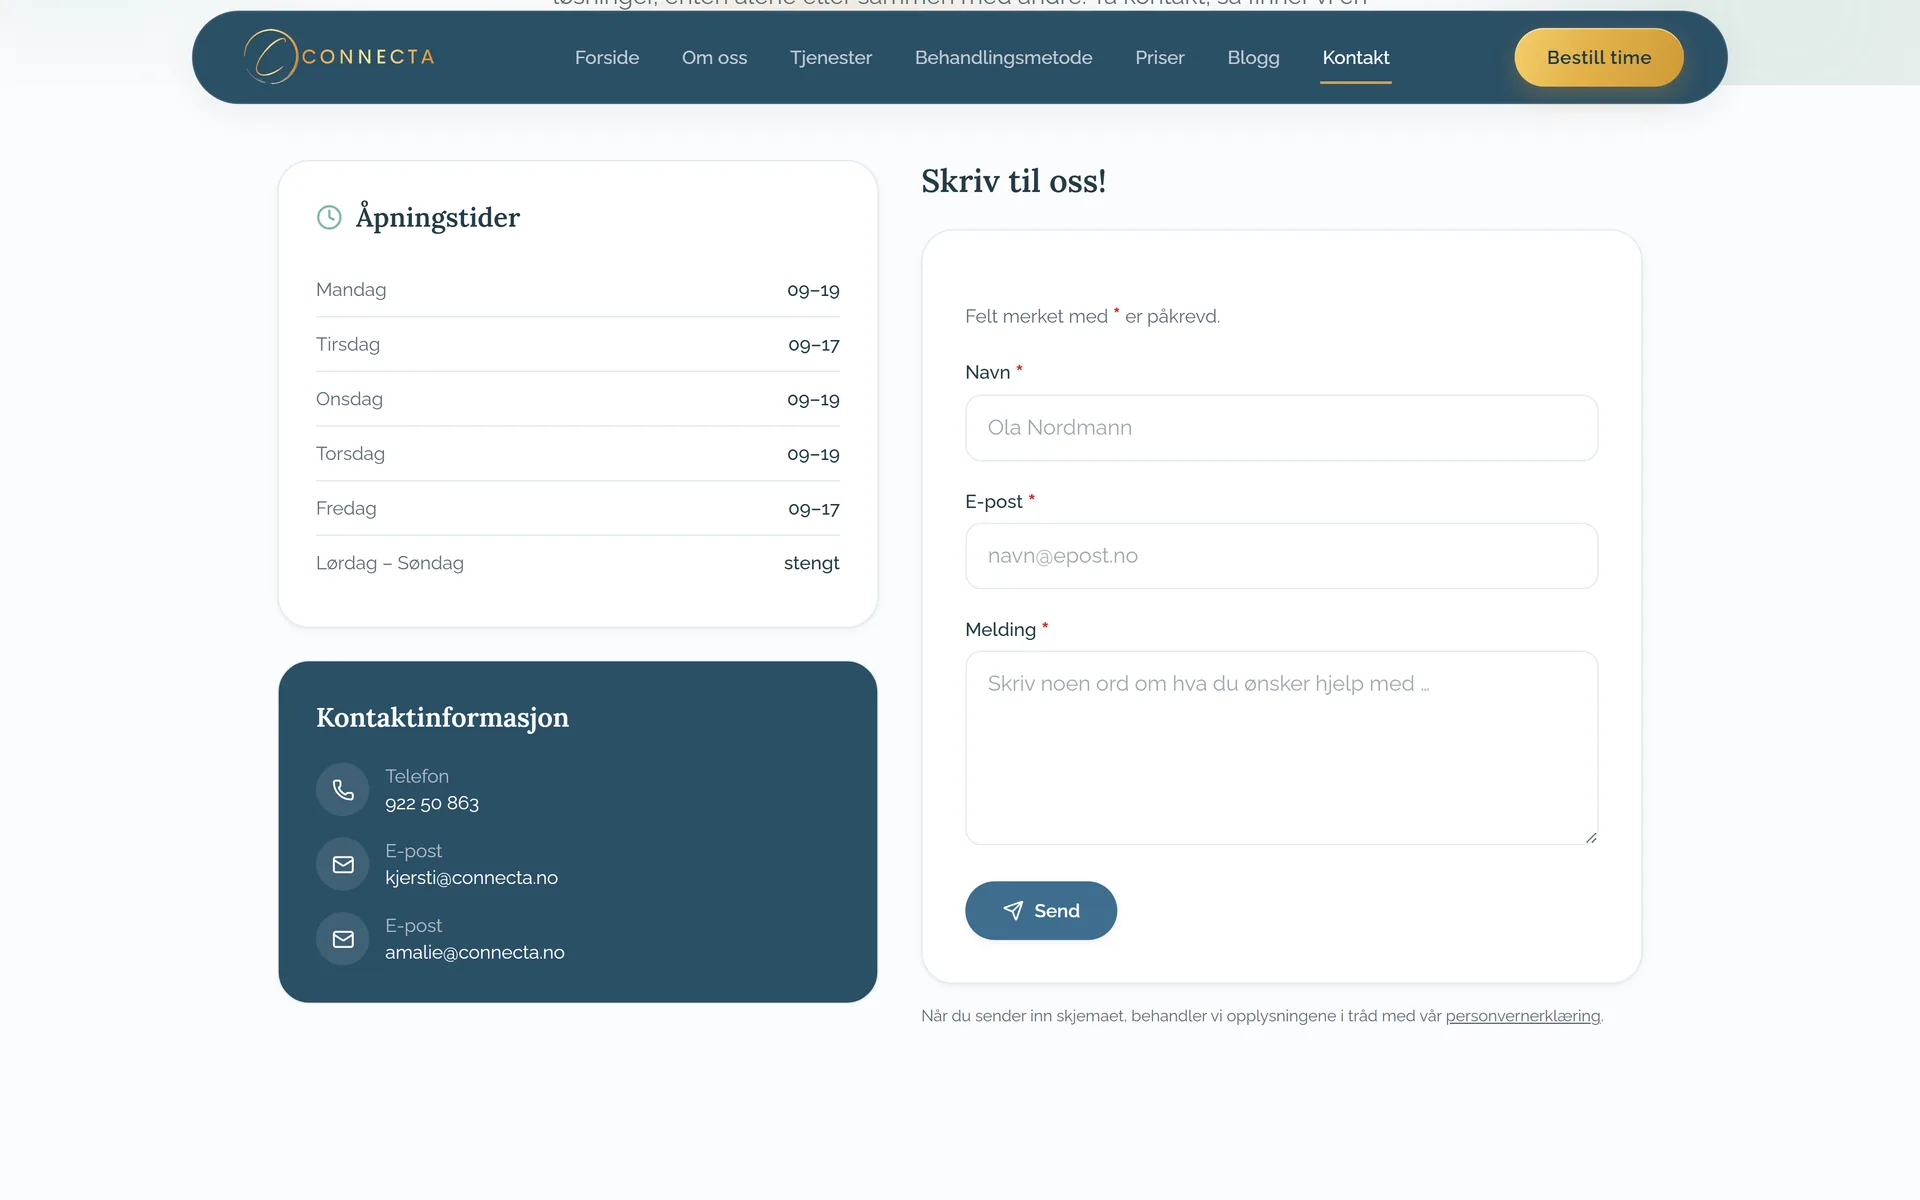
Task: Click the kjersti@connecta.no email address
Action: [x=471, y=877]
